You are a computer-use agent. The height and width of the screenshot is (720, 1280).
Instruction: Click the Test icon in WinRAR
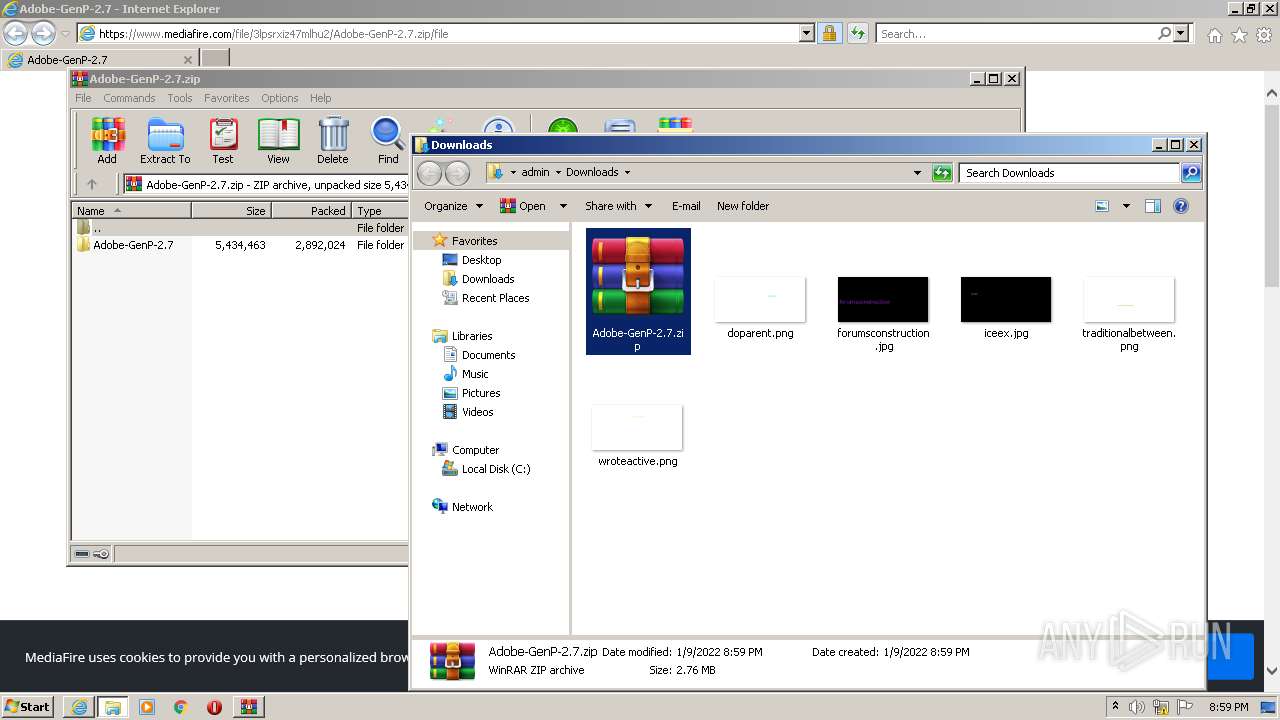[223, 141]
